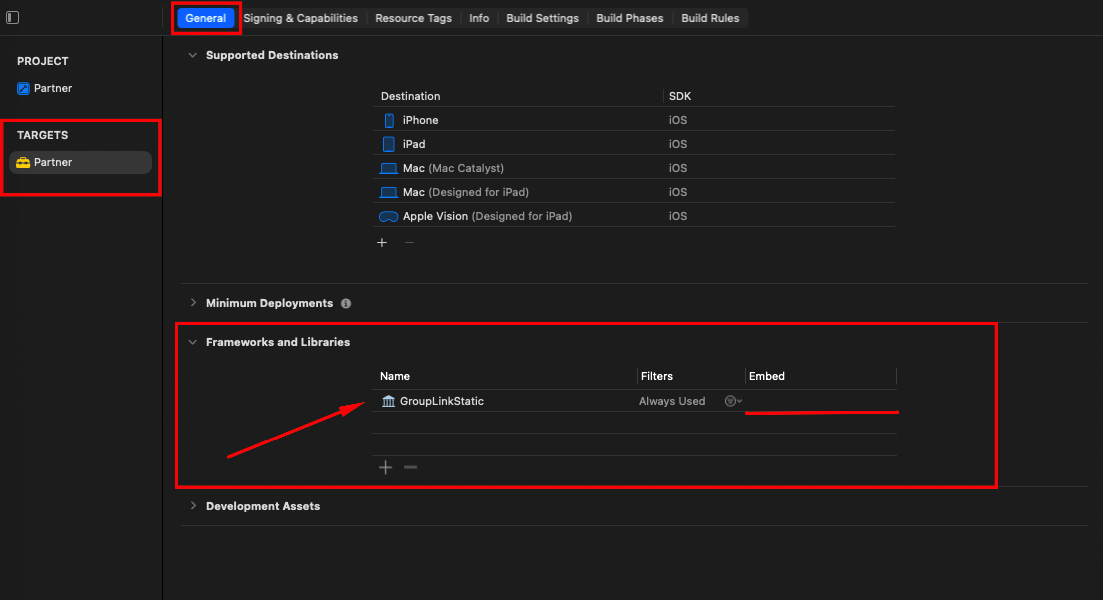Viewport: 1103px width, 600px height.
Task: Click the Minimum Deployments info icon
Action: click(x=346, y=303)
